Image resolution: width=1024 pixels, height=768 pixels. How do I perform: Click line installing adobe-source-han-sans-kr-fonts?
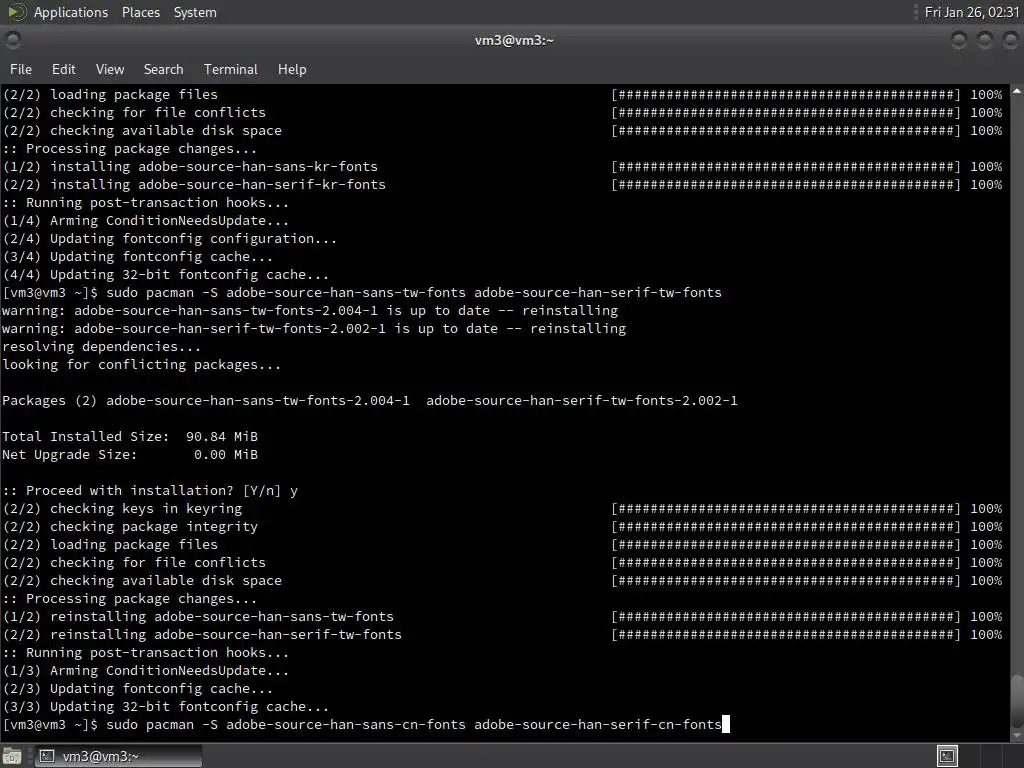tap(191, 167)
